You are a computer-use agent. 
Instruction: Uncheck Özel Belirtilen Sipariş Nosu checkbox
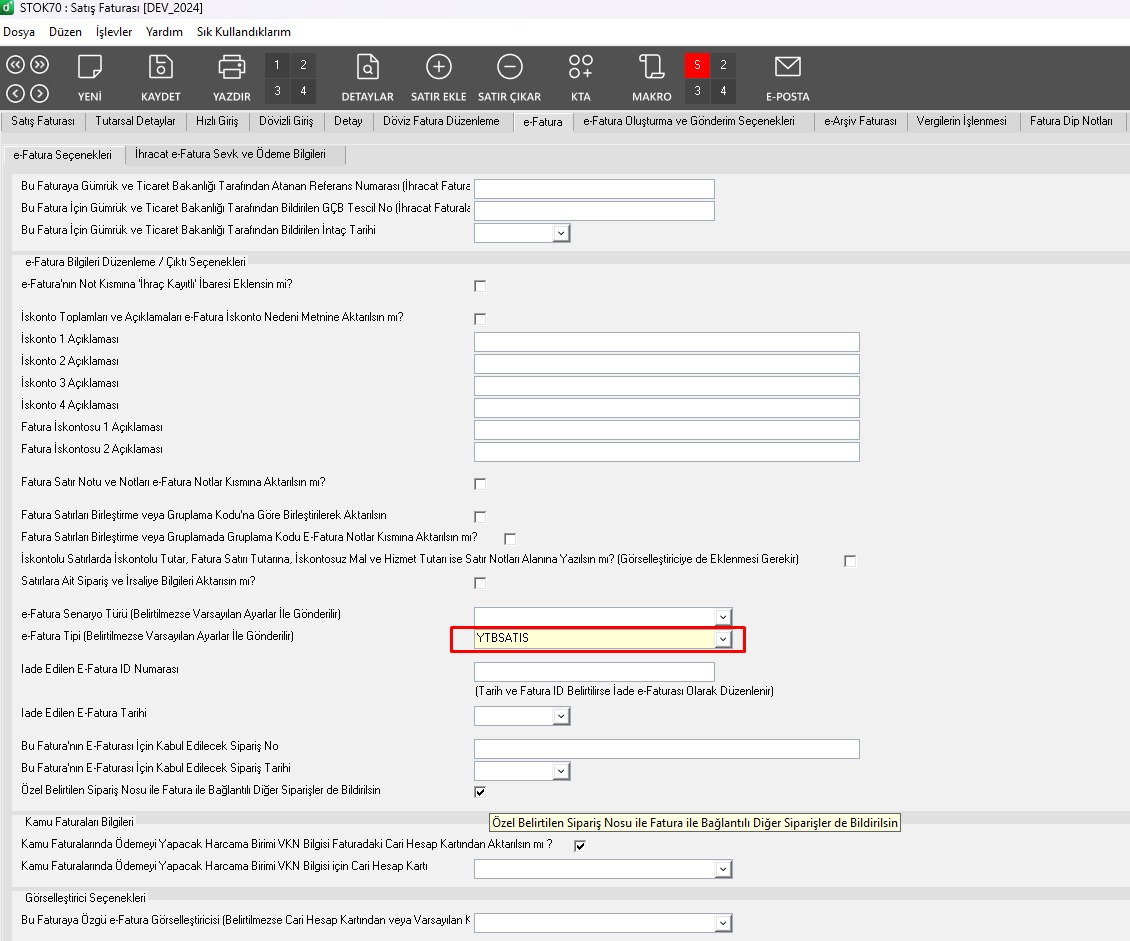[480, 792]
